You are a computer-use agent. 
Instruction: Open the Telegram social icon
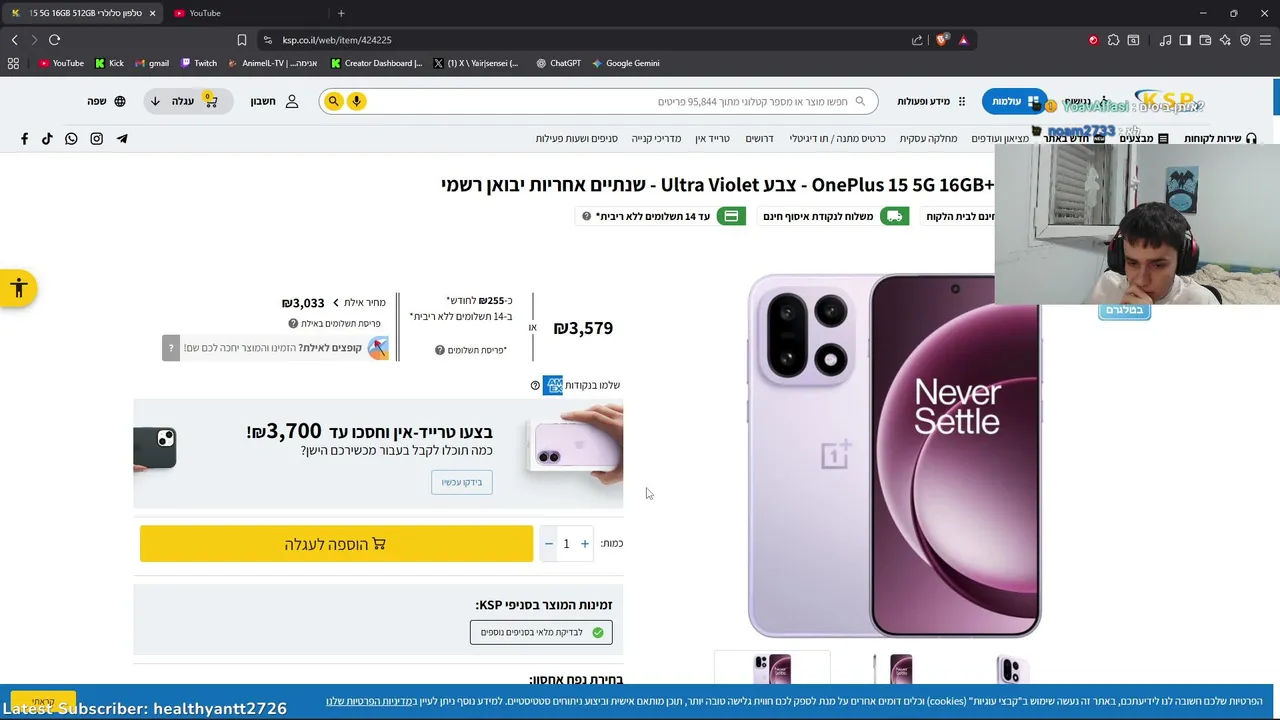[x=122, y=139]
